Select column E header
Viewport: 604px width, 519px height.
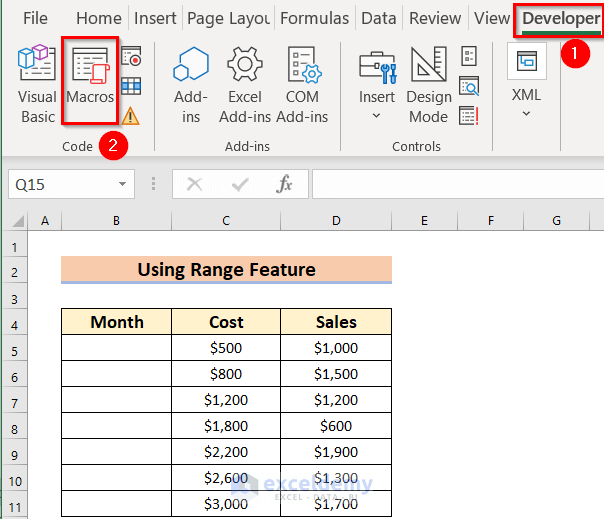[424, 221]
